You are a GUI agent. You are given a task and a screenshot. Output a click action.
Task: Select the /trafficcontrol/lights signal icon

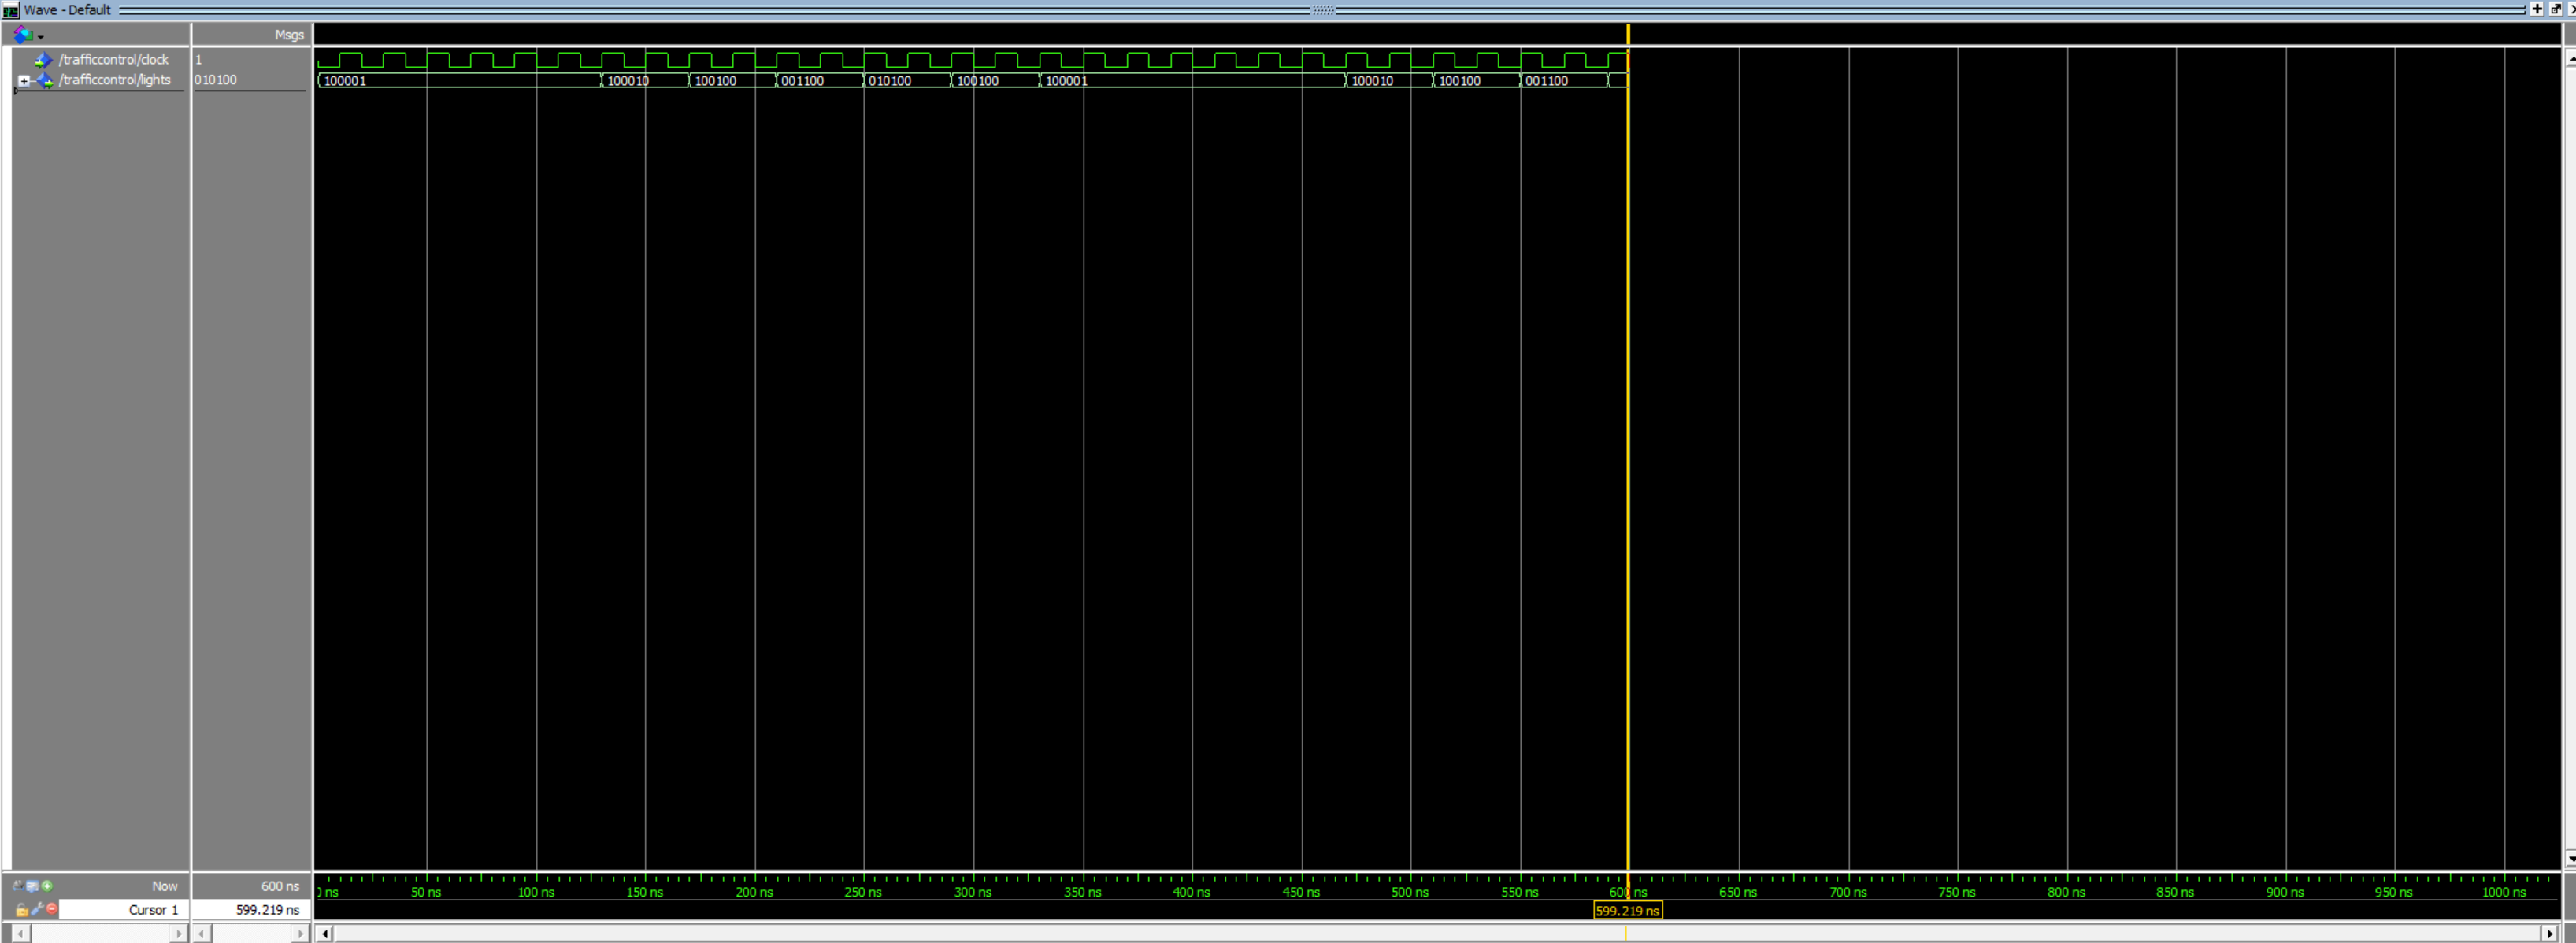coord(45,80)
